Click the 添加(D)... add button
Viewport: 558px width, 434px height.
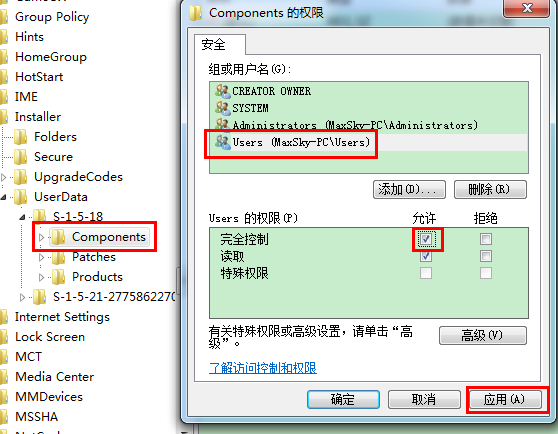[409, 189]
